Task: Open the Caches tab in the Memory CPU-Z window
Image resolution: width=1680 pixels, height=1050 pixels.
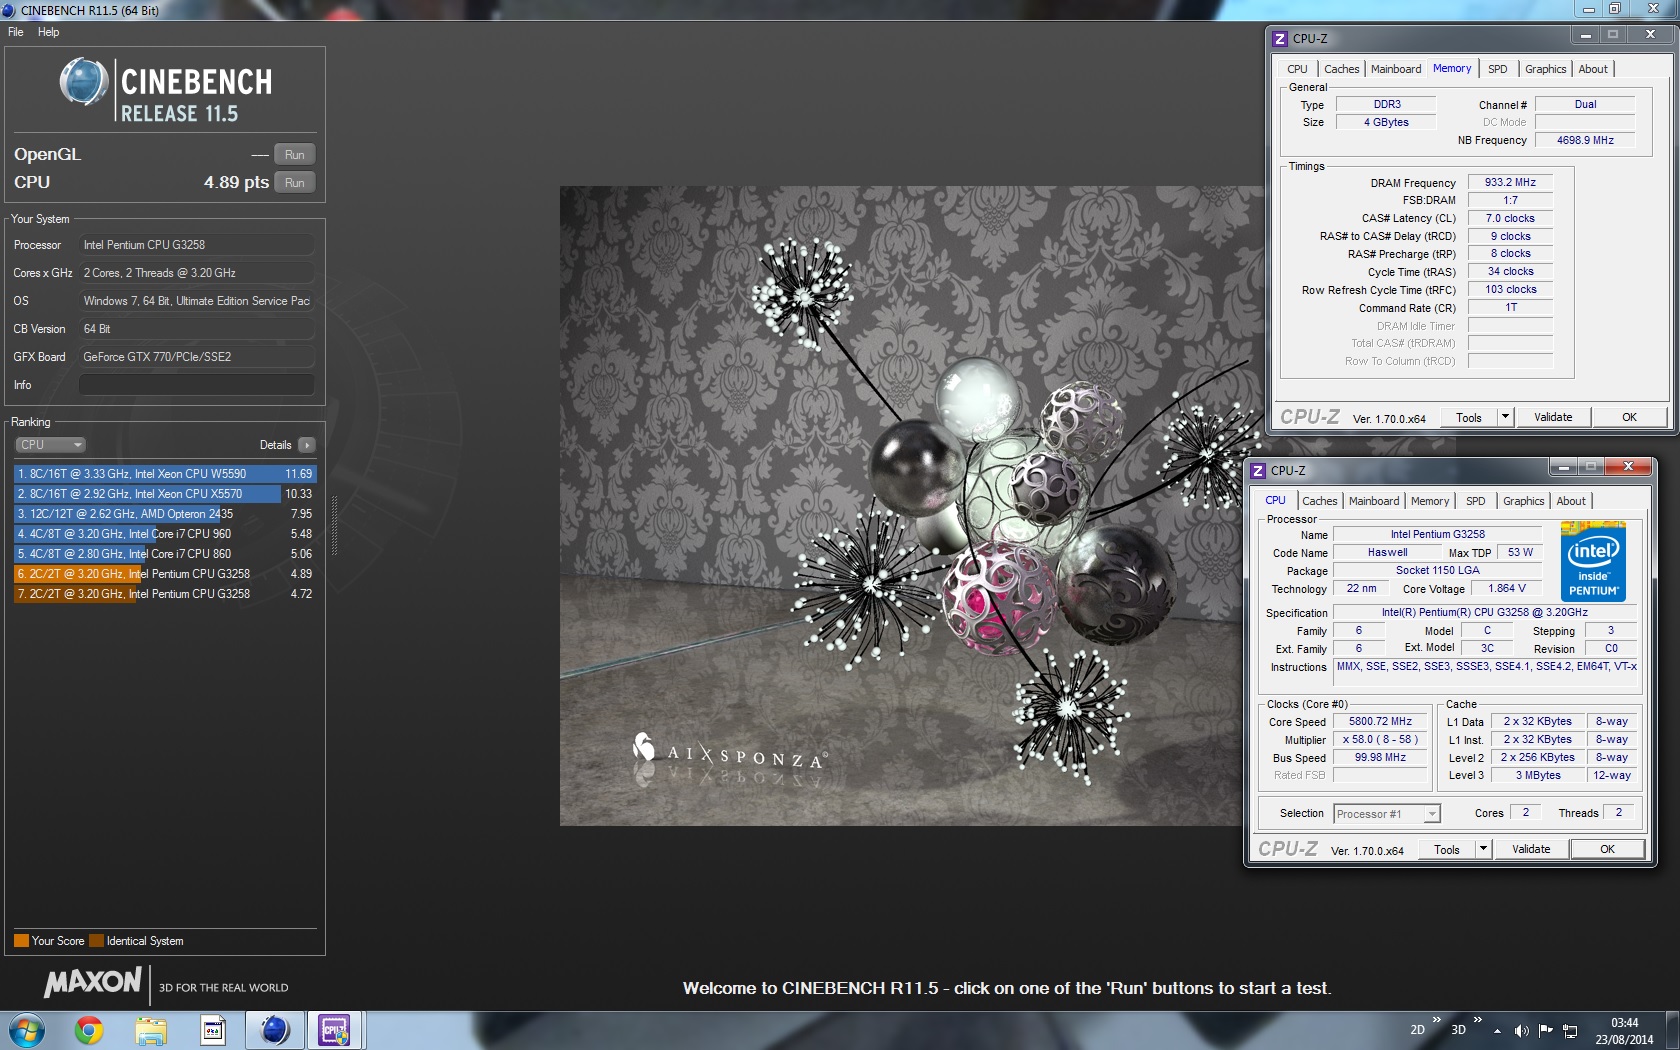Action: 1341,70
